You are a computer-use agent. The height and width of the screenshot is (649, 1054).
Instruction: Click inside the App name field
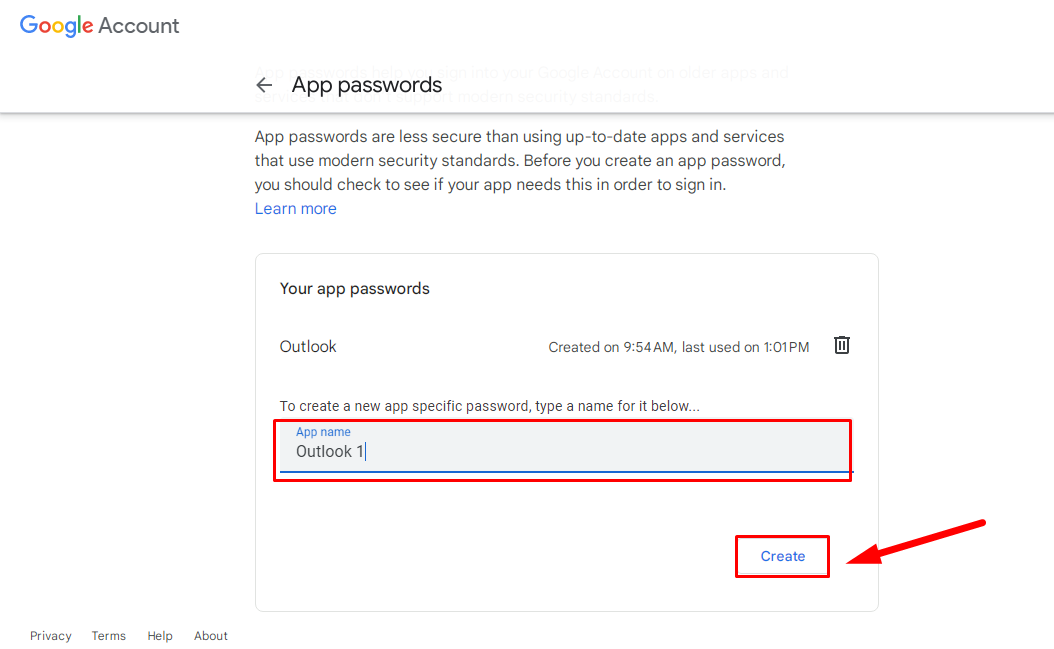click(x=563, y=451)
